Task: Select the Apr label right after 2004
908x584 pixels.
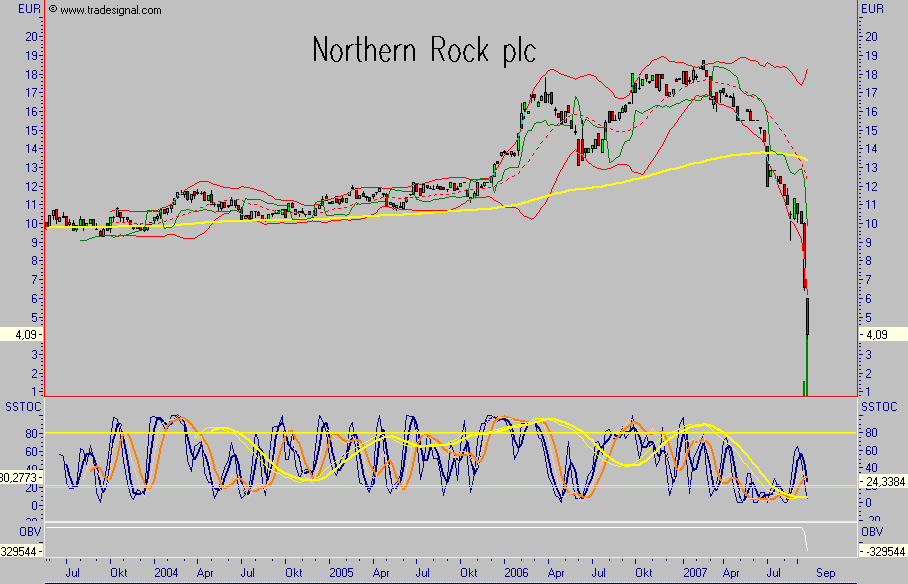Action: (205, 572)
